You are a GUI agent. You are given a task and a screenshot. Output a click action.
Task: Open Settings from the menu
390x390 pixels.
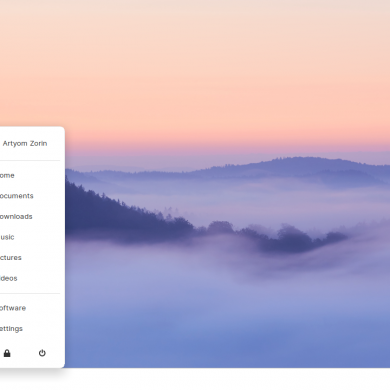11,329
